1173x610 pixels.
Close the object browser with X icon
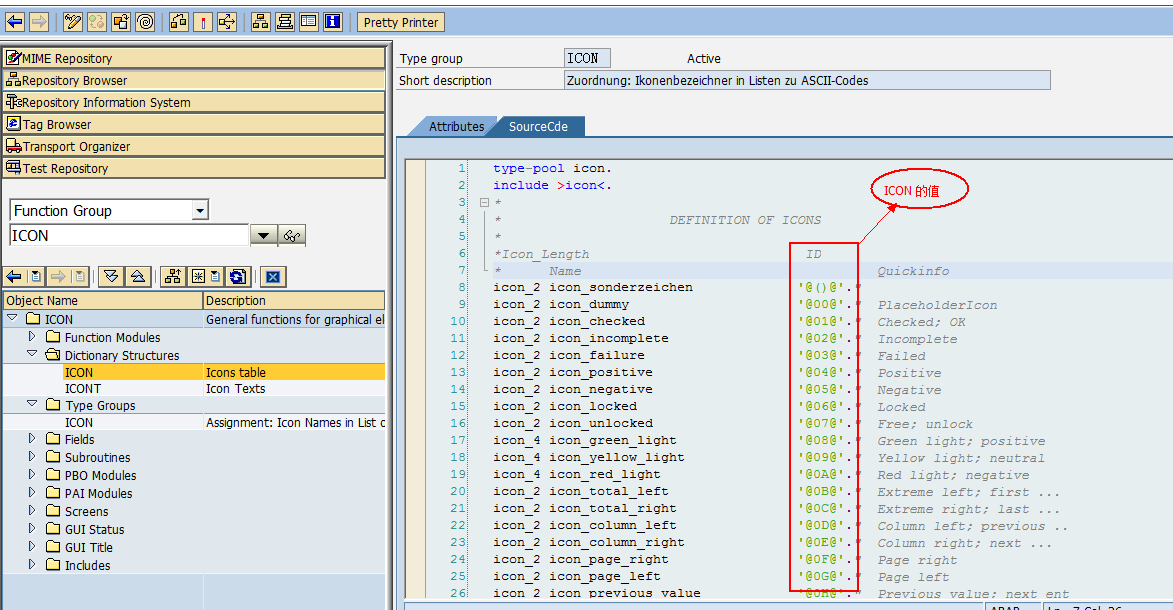pyautogui.click(x=273, y=277)
